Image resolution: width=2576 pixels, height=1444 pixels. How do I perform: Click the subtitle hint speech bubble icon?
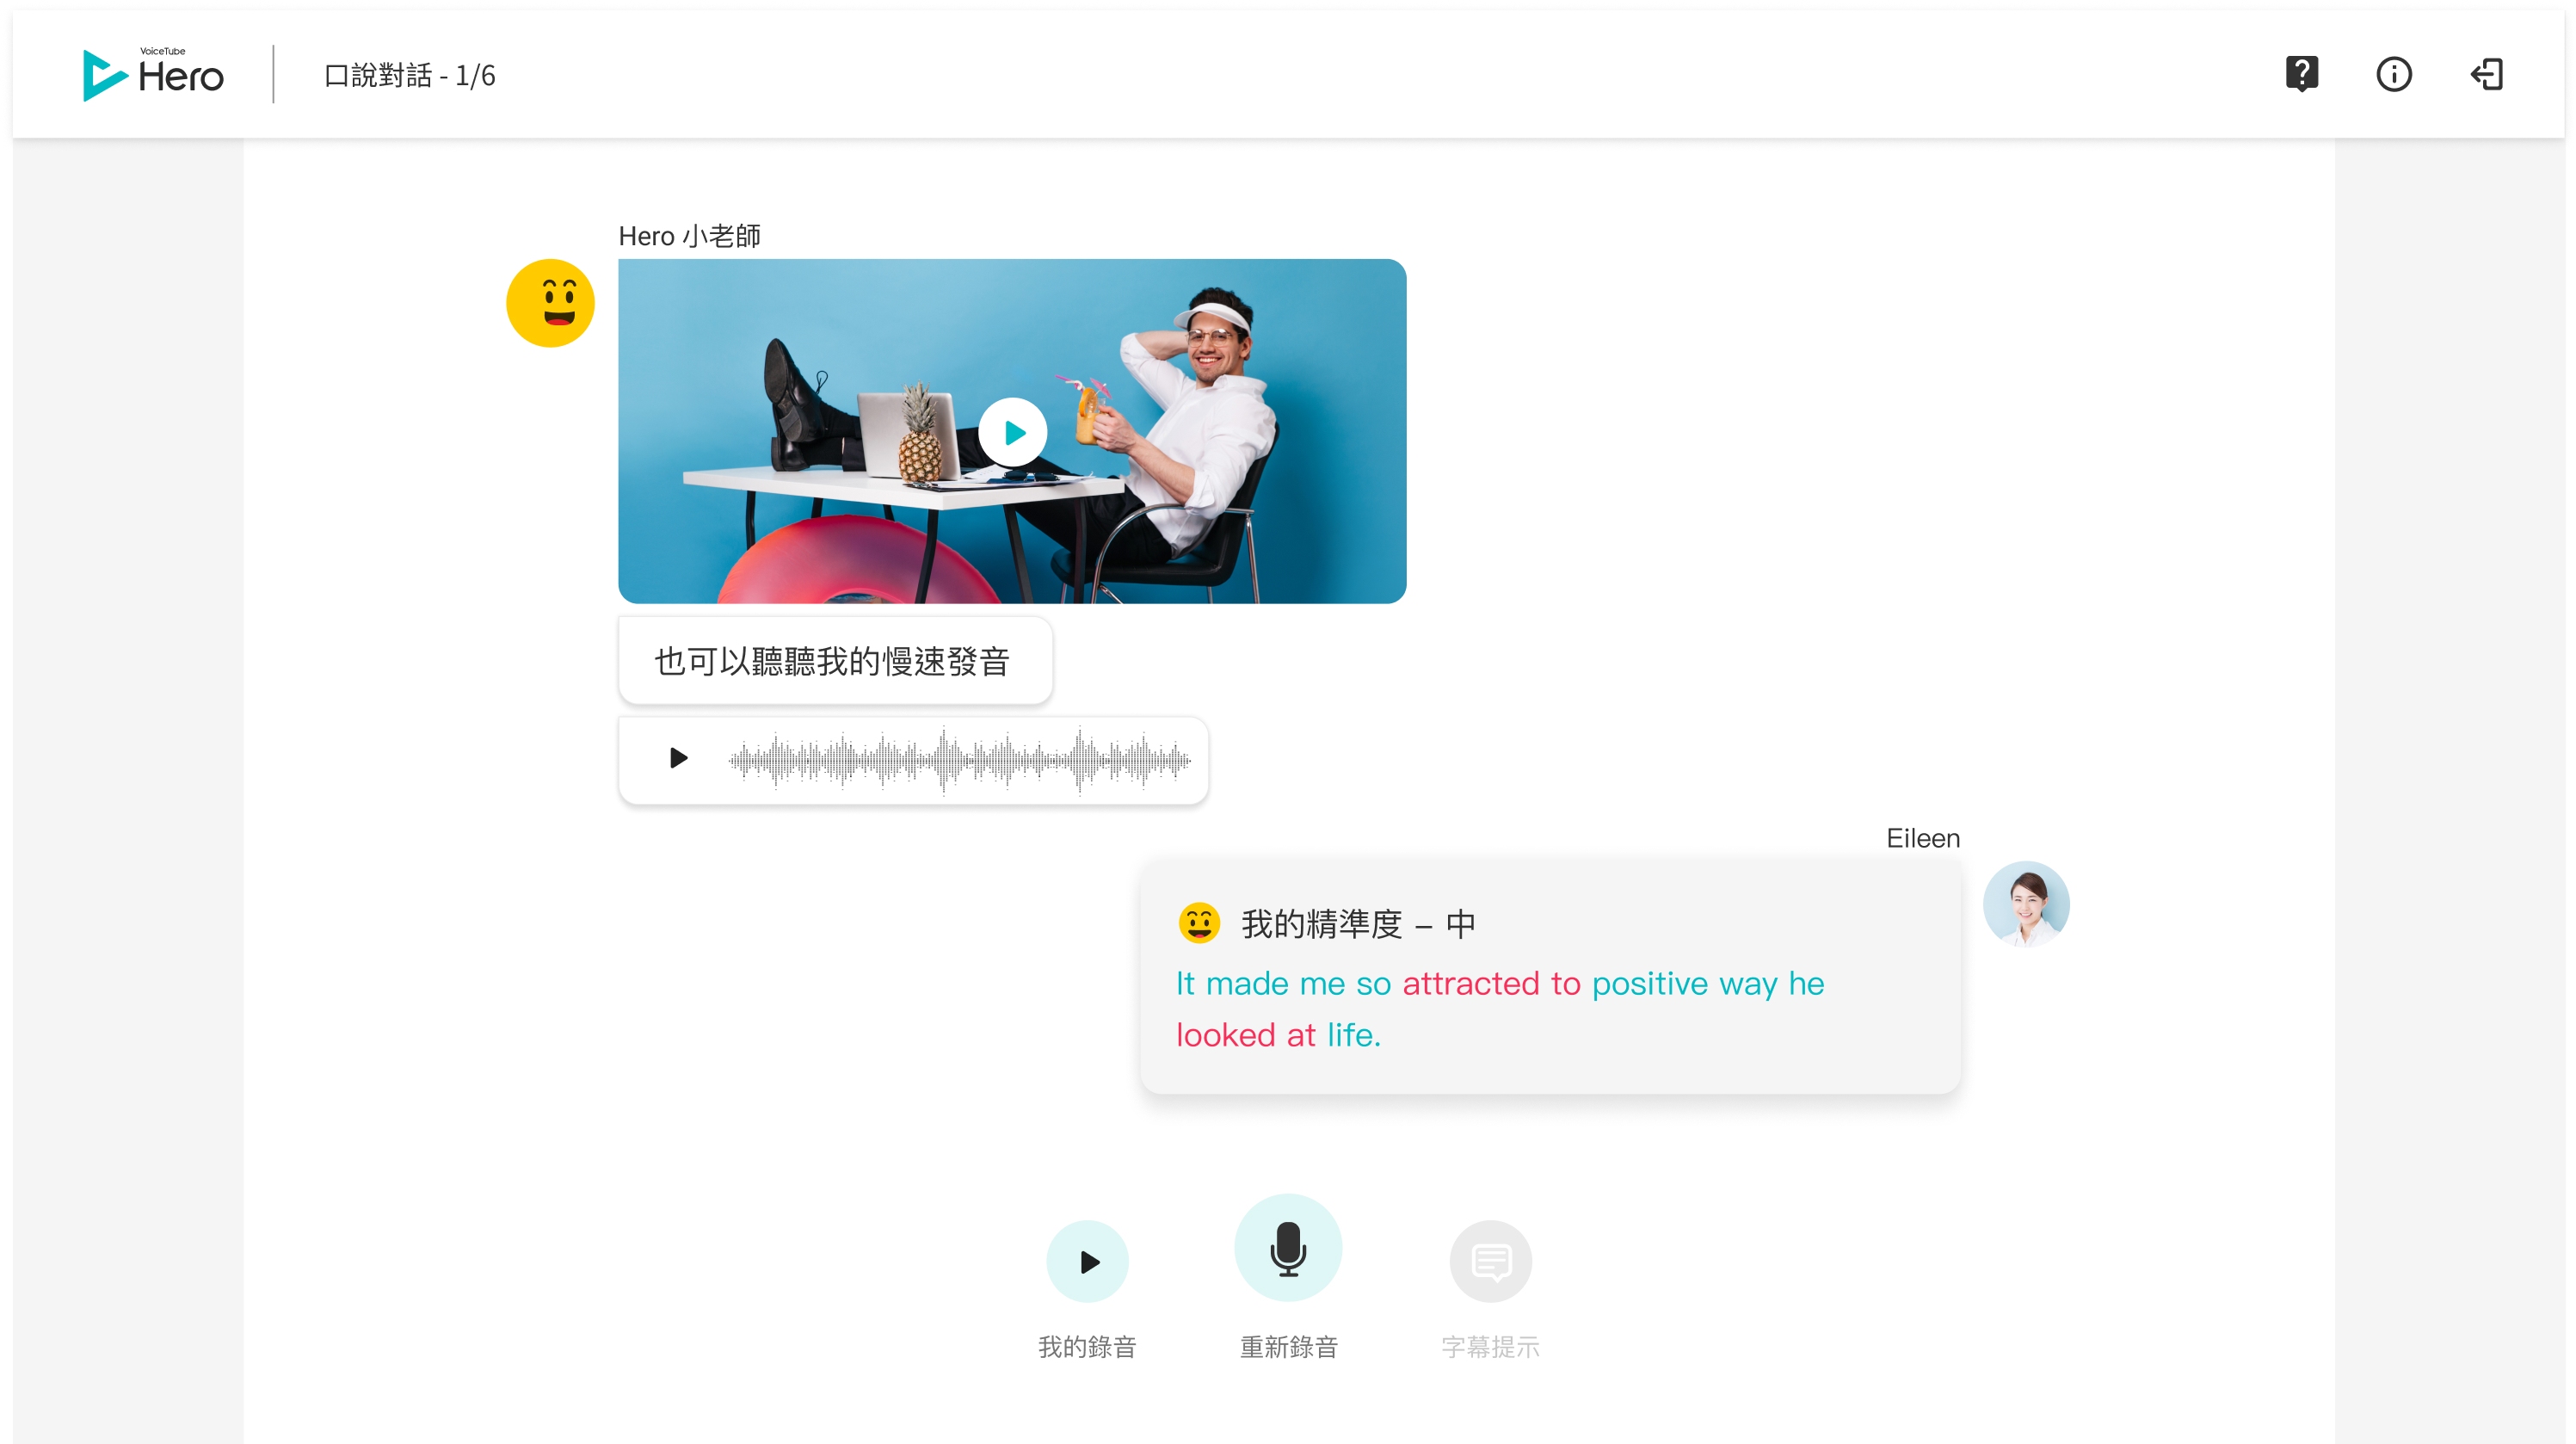point(1490,1261)
